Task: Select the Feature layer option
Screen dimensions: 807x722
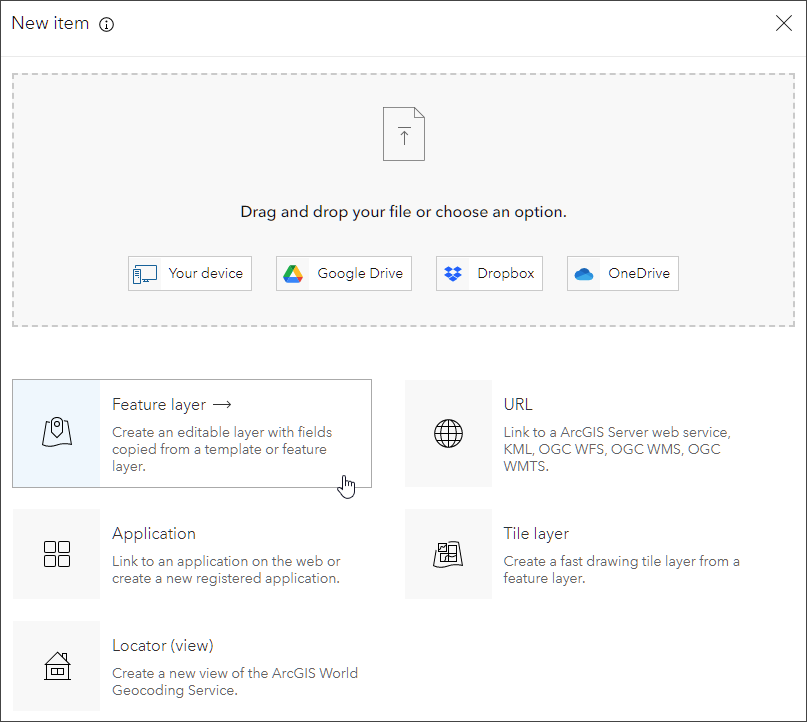Action: click(x=192, y=432)
